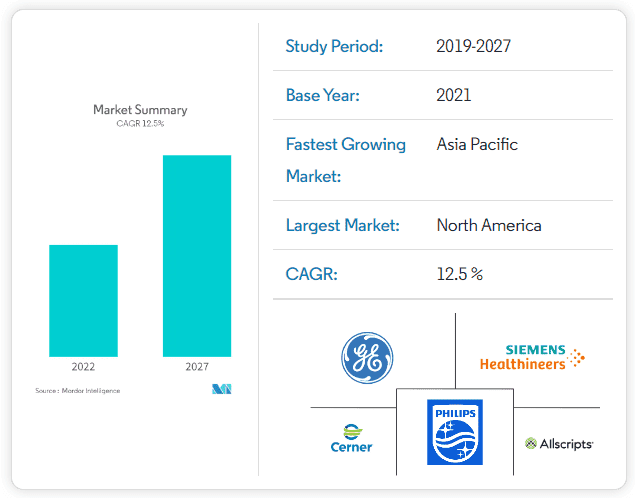Select the Asia Pacific value

pyautogui.click(x=477, y=144)
